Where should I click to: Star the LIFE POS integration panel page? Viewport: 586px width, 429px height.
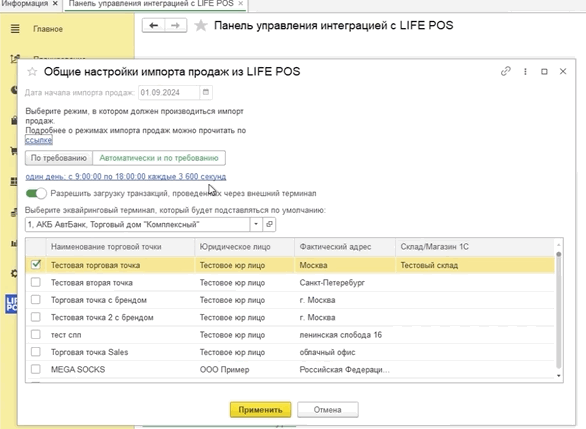[x=201, y=25]
